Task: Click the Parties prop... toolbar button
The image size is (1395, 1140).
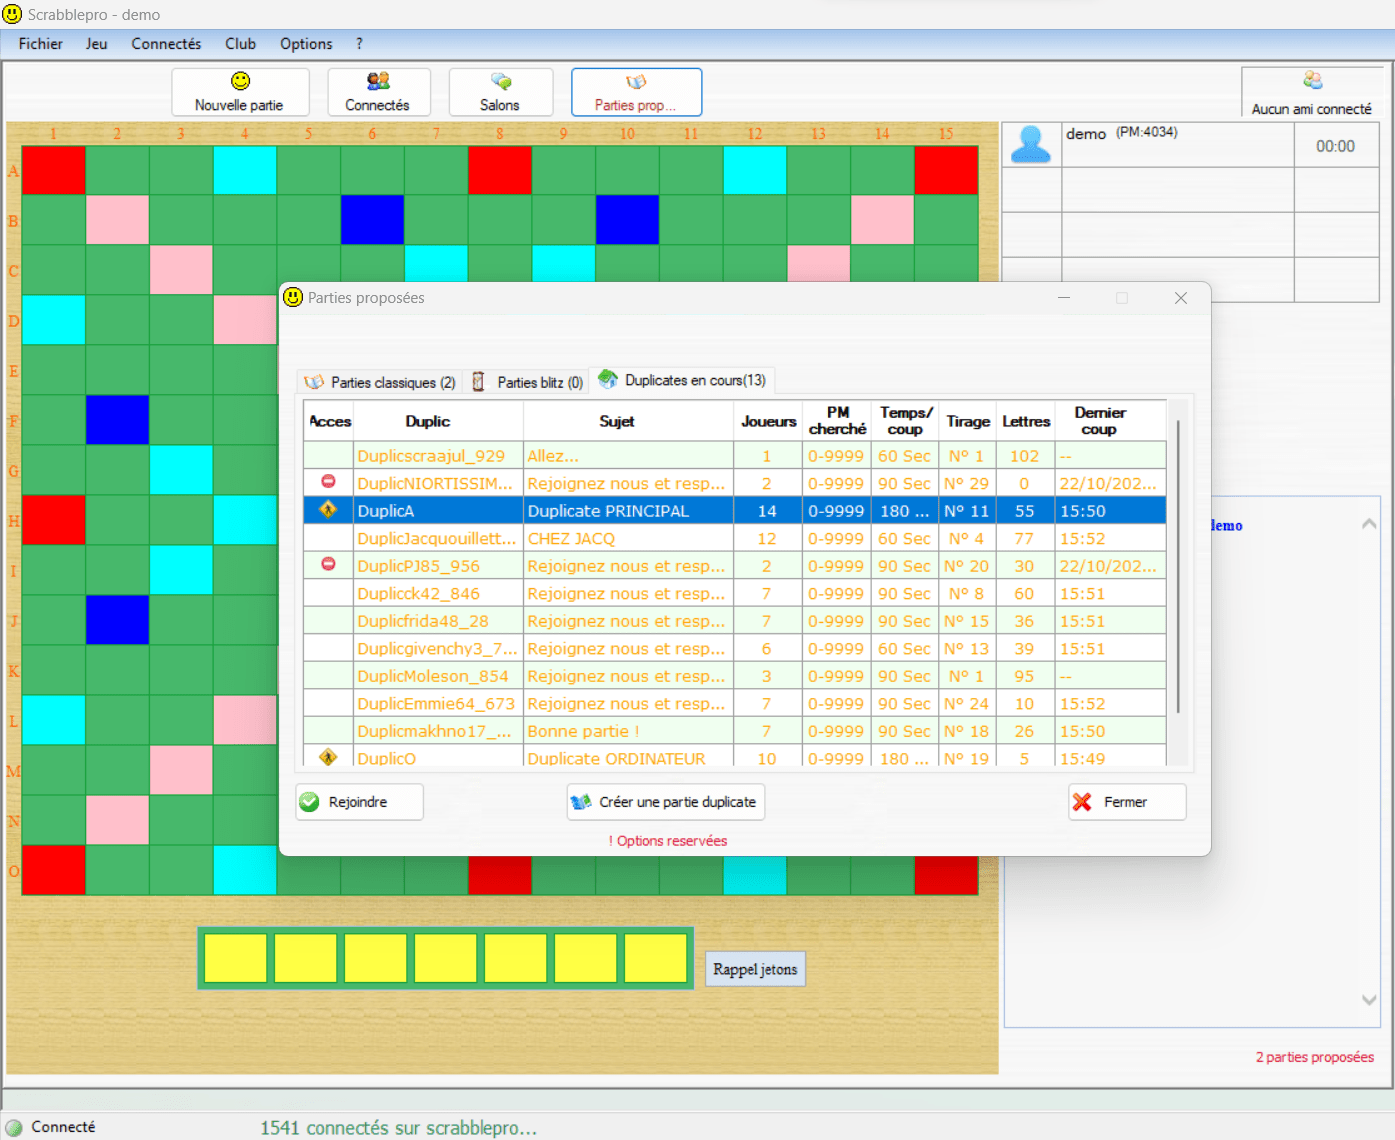Action: click(636, 92)
